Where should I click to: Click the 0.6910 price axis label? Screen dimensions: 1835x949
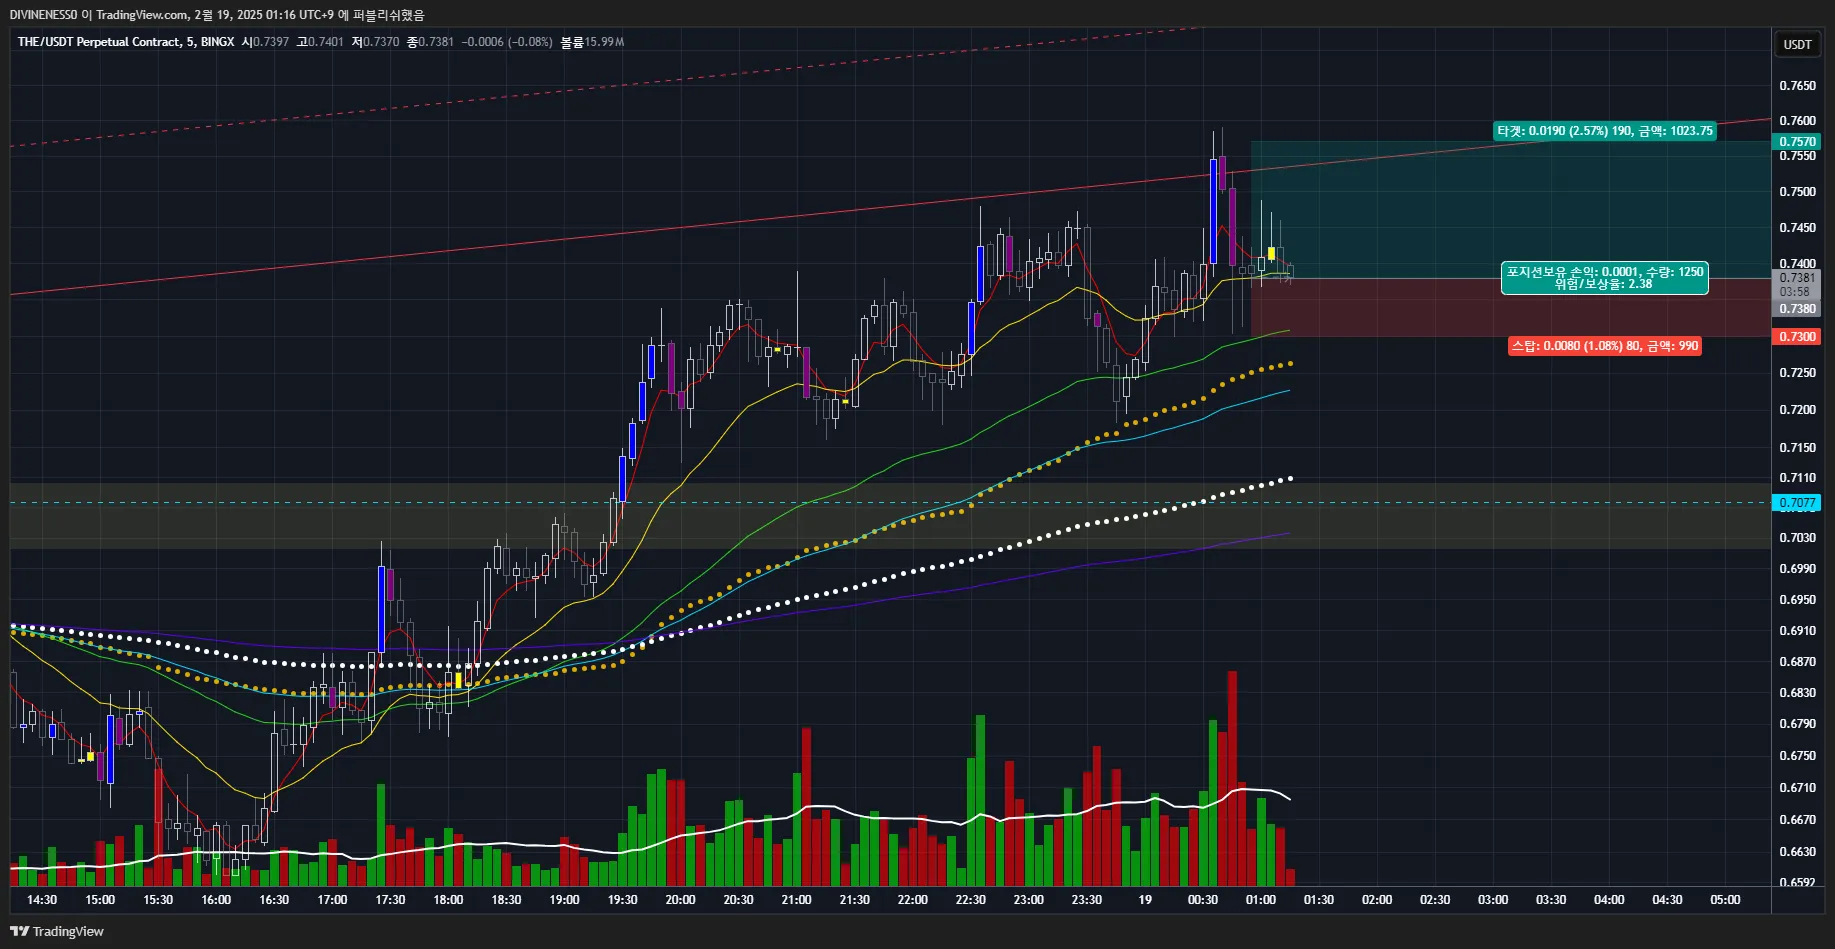pyautogui.click(x=1797, y=631)
